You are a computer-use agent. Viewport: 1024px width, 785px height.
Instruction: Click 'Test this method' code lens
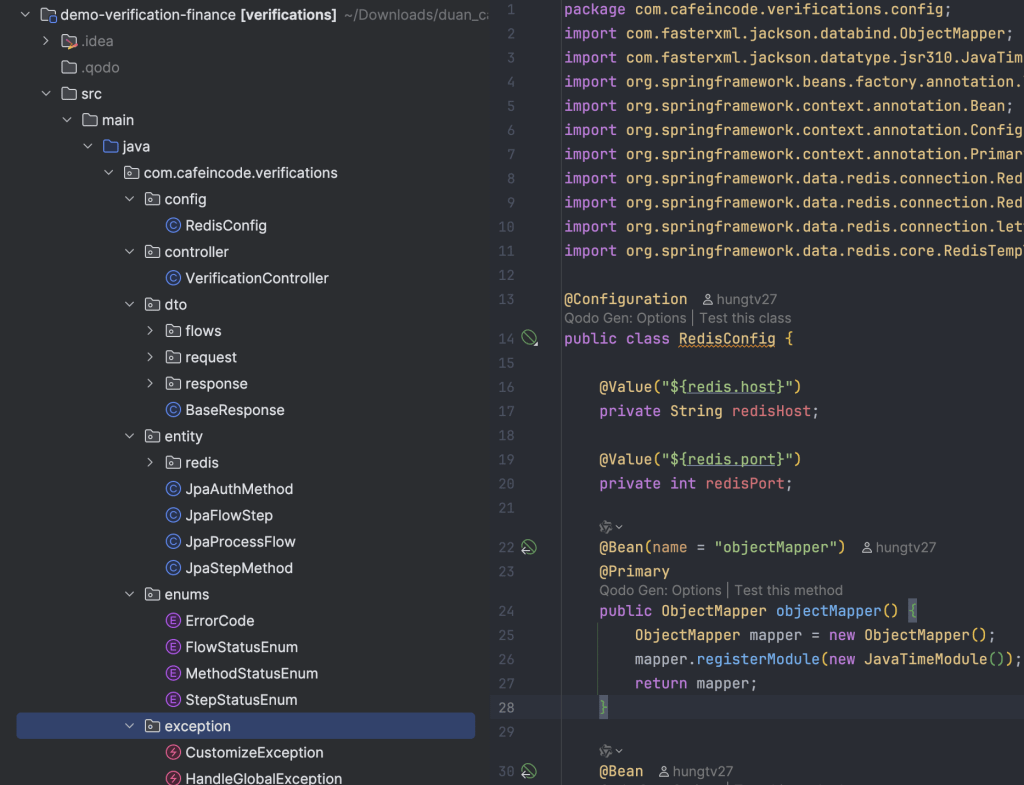[x=788, y=590]
